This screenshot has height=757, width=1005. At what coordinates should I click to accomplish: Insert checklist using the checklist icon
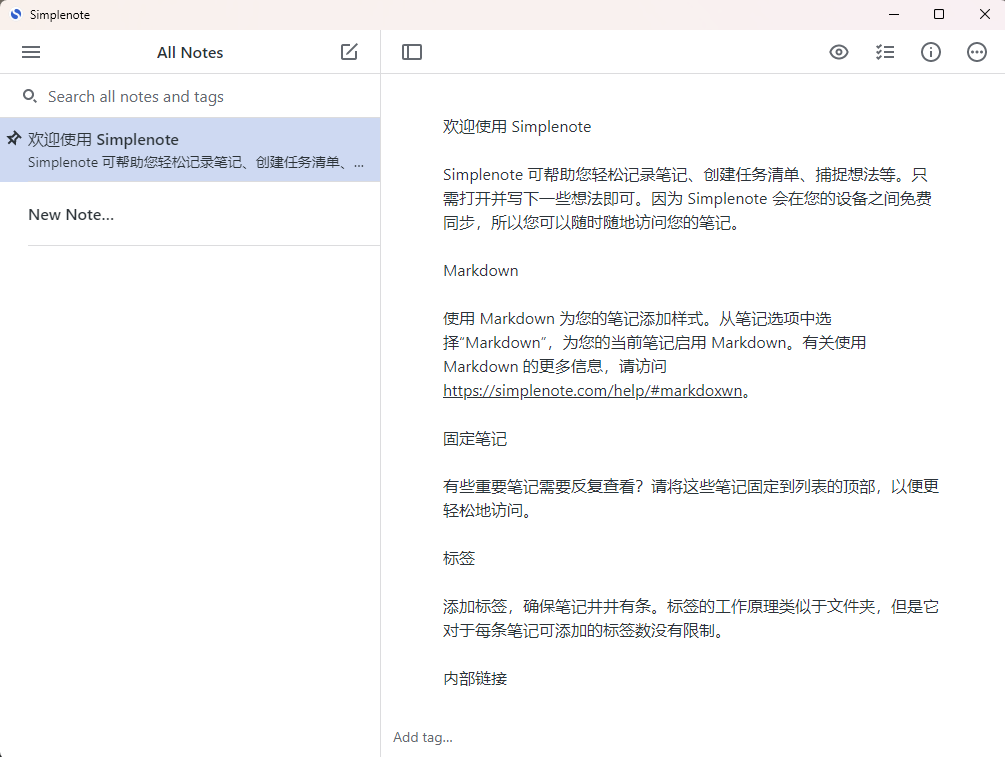click(x=885, y=52)
